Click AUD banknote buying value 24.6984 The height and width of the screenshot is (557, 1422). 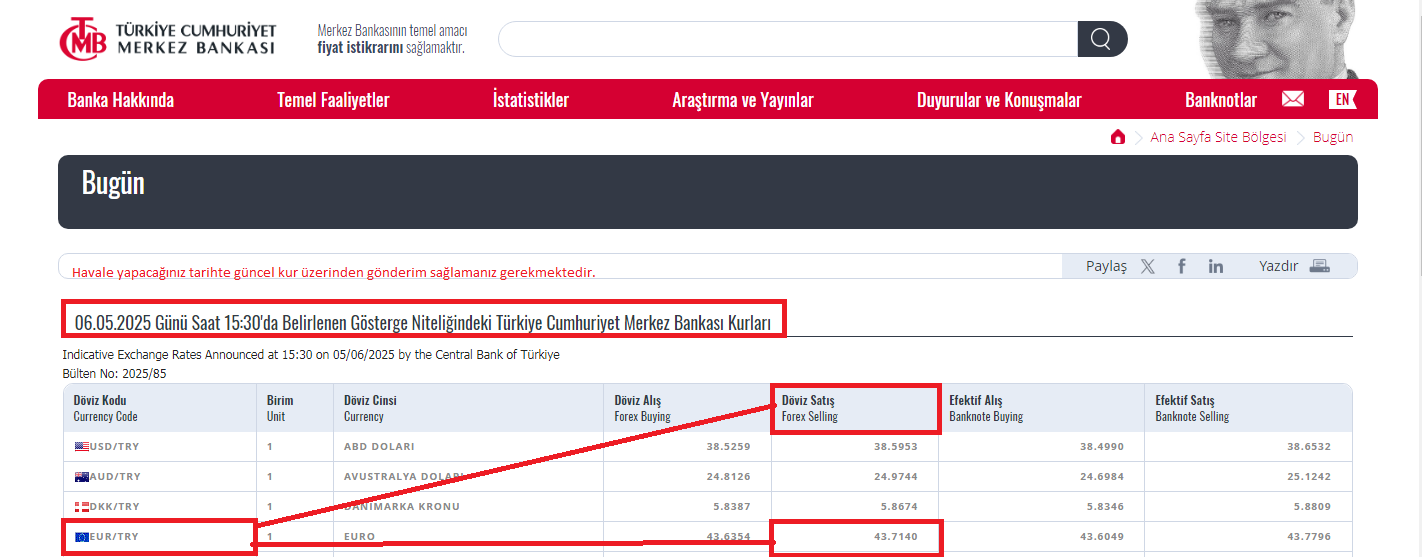[1103, 476]
